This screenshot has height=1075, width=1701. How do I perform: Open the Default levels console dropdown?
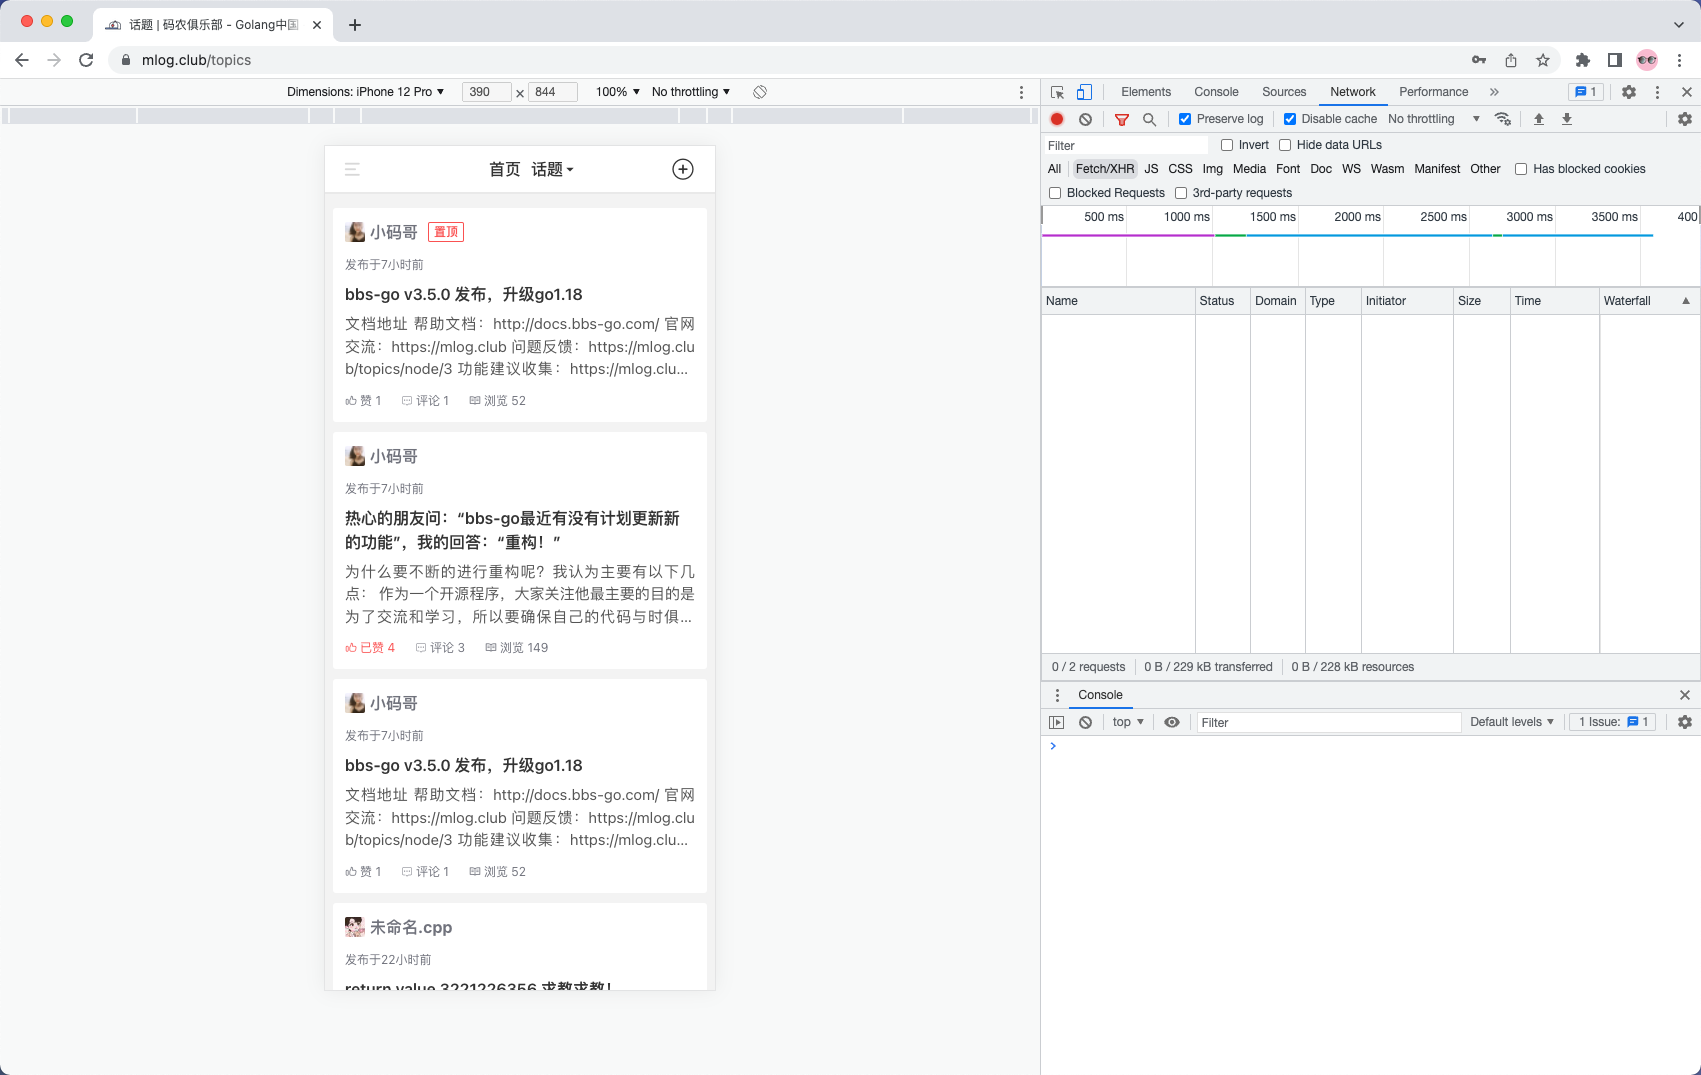tap(1512, 722)
